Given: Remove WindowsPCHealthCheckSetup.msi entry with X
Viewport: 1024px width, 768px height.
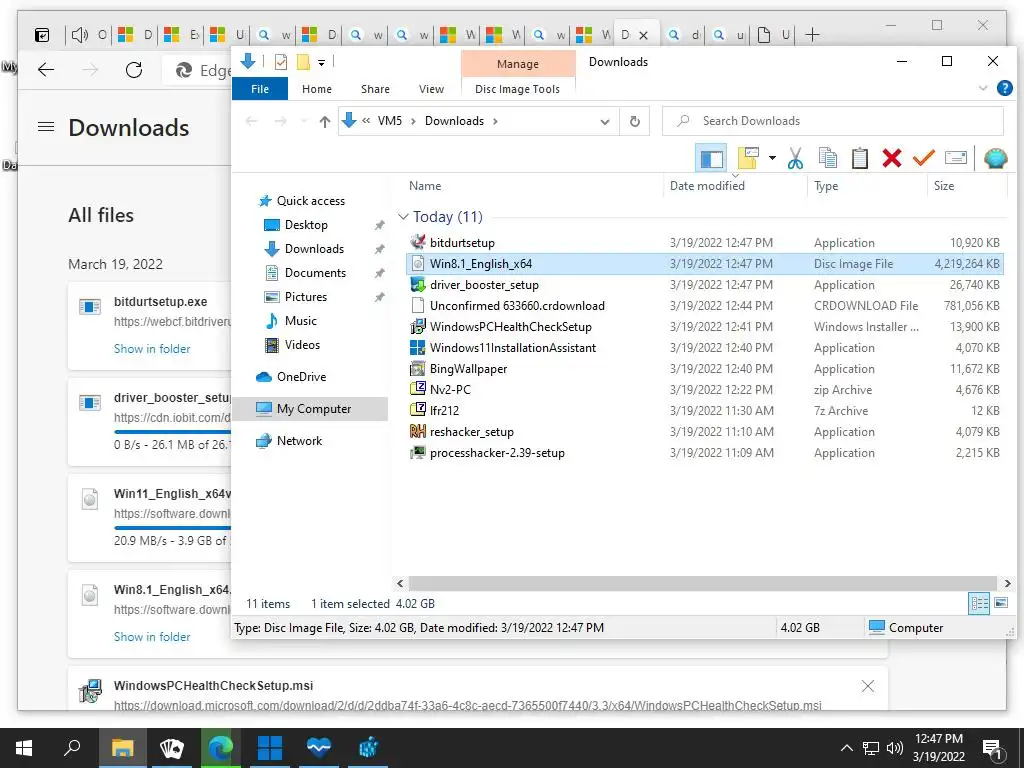Looking at the screenshot, I should 867,686.
